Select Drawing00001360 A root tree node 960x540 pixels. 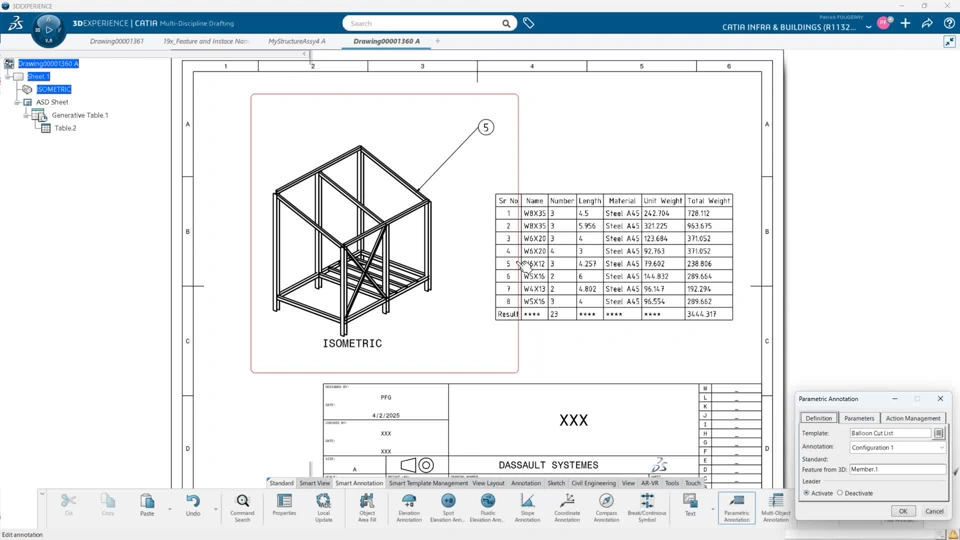pyautogui.click(x=48, y=64)
